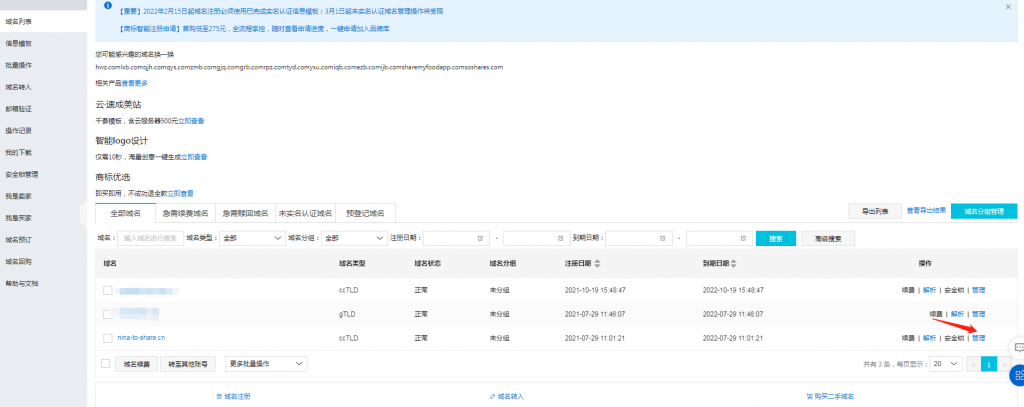Viewport: 1024px width, 407px height.
Task: Click the link icon beside bottom 域名转入
Action: coord(492,397)
